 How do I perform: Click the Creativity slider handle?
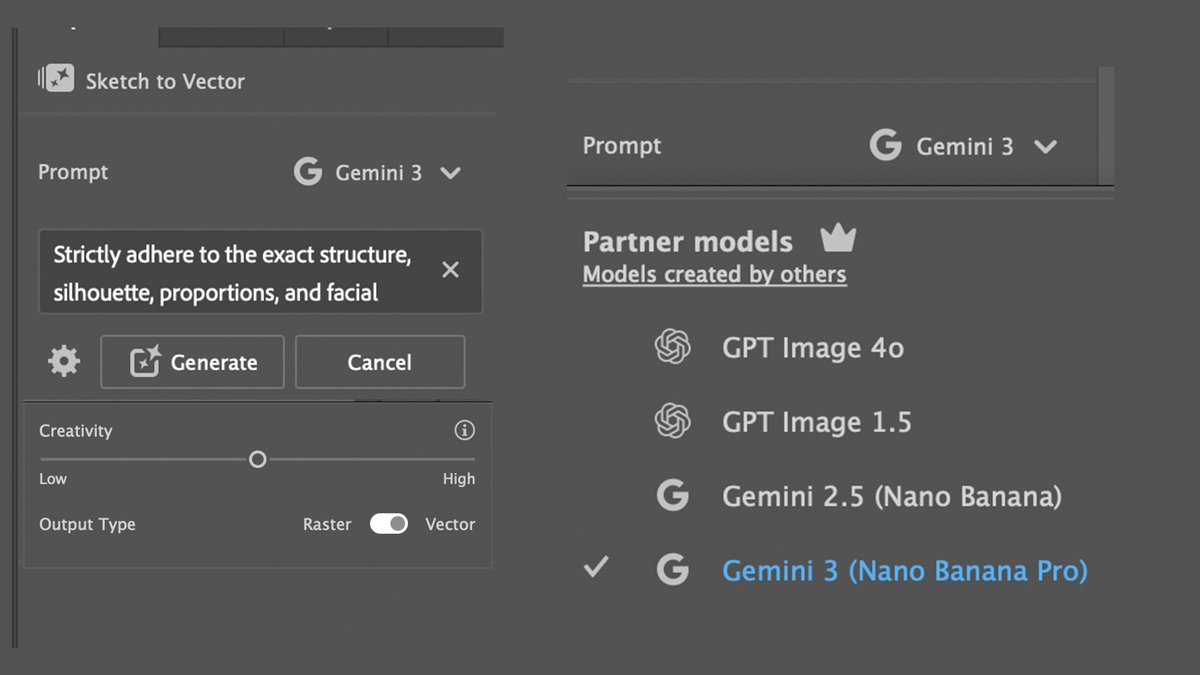[x=257, y=459]
